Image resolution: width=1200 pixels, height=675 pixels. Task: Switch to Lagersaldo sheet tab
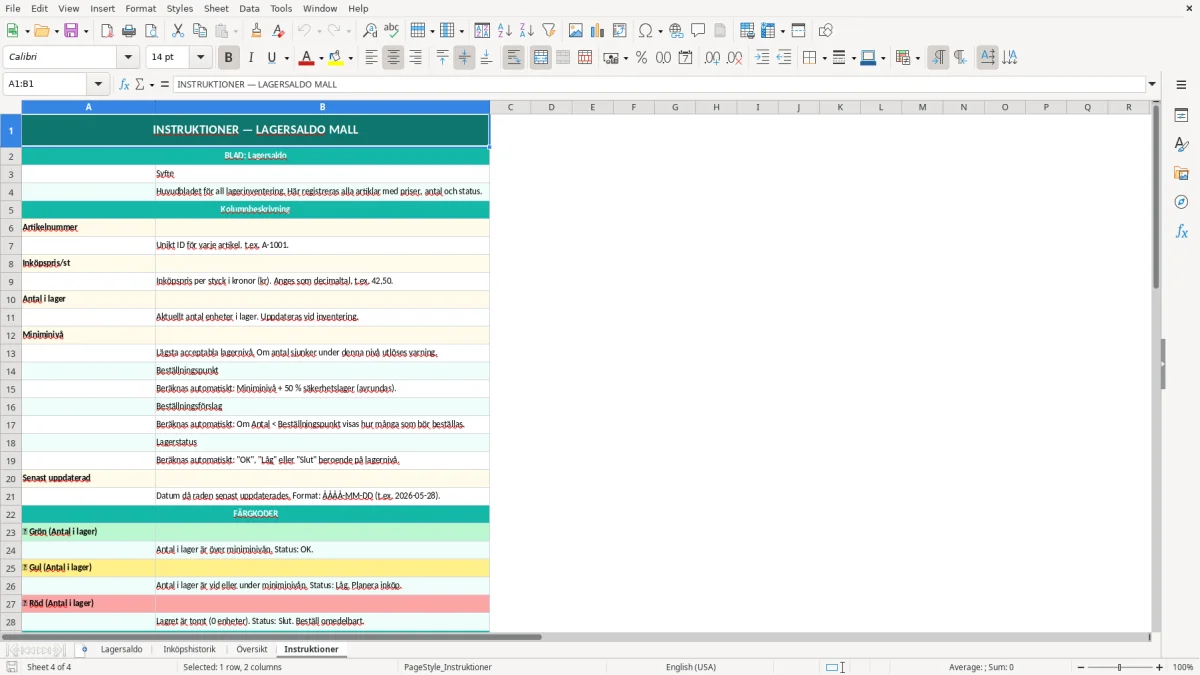tap(122, 649)
